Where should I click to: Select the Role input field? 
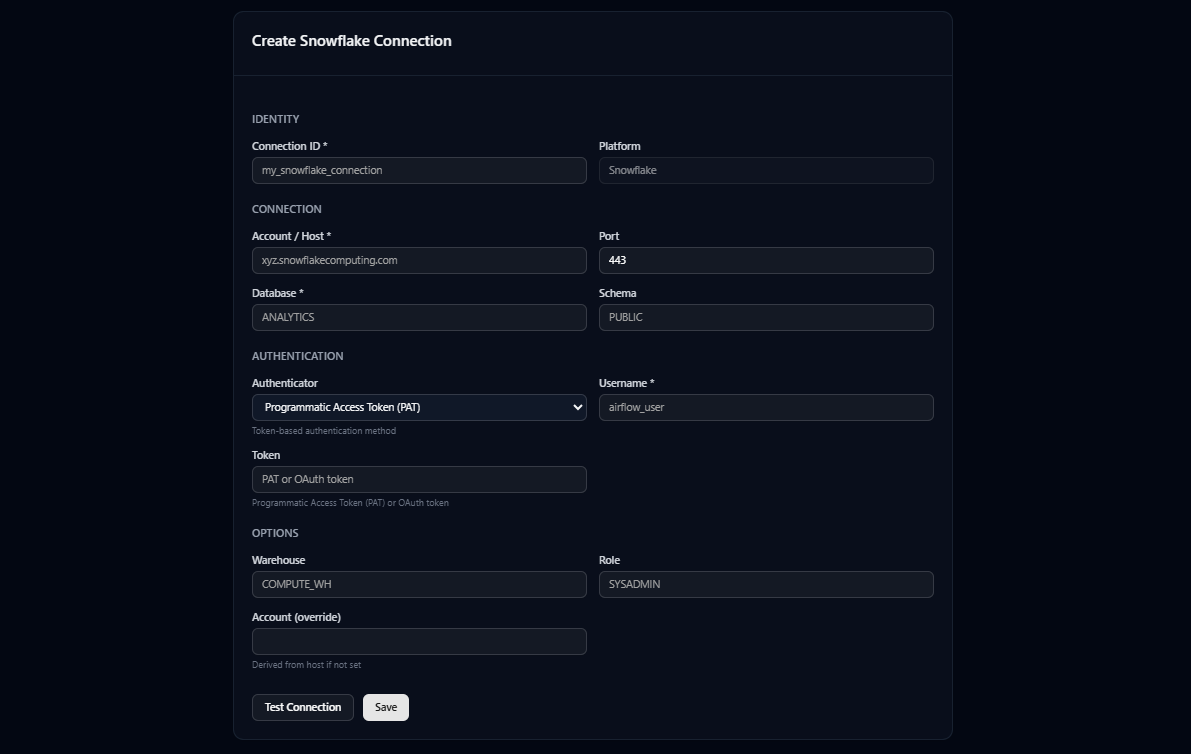point(766,585)
